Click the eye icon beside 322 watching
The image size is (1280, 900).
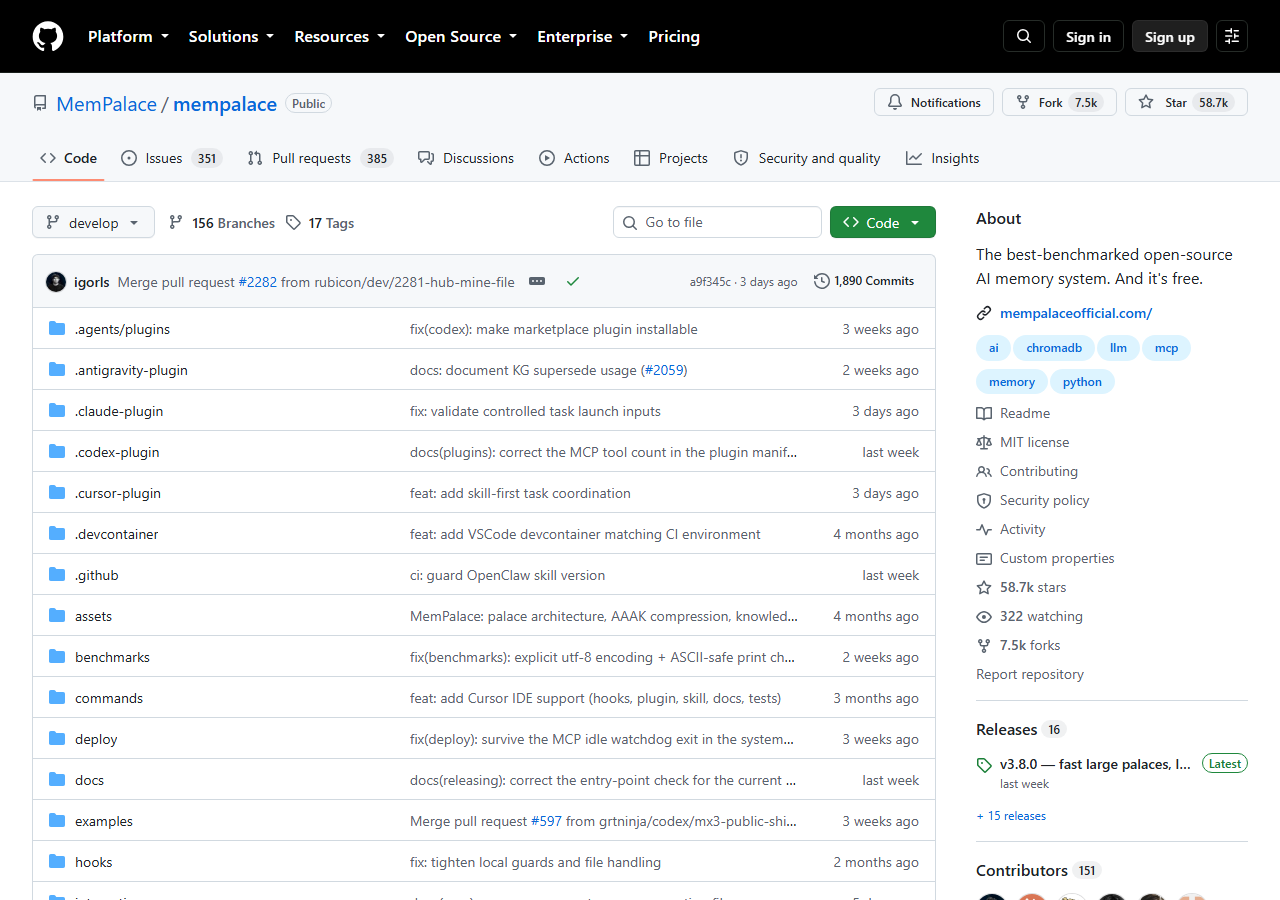[984, 616]
